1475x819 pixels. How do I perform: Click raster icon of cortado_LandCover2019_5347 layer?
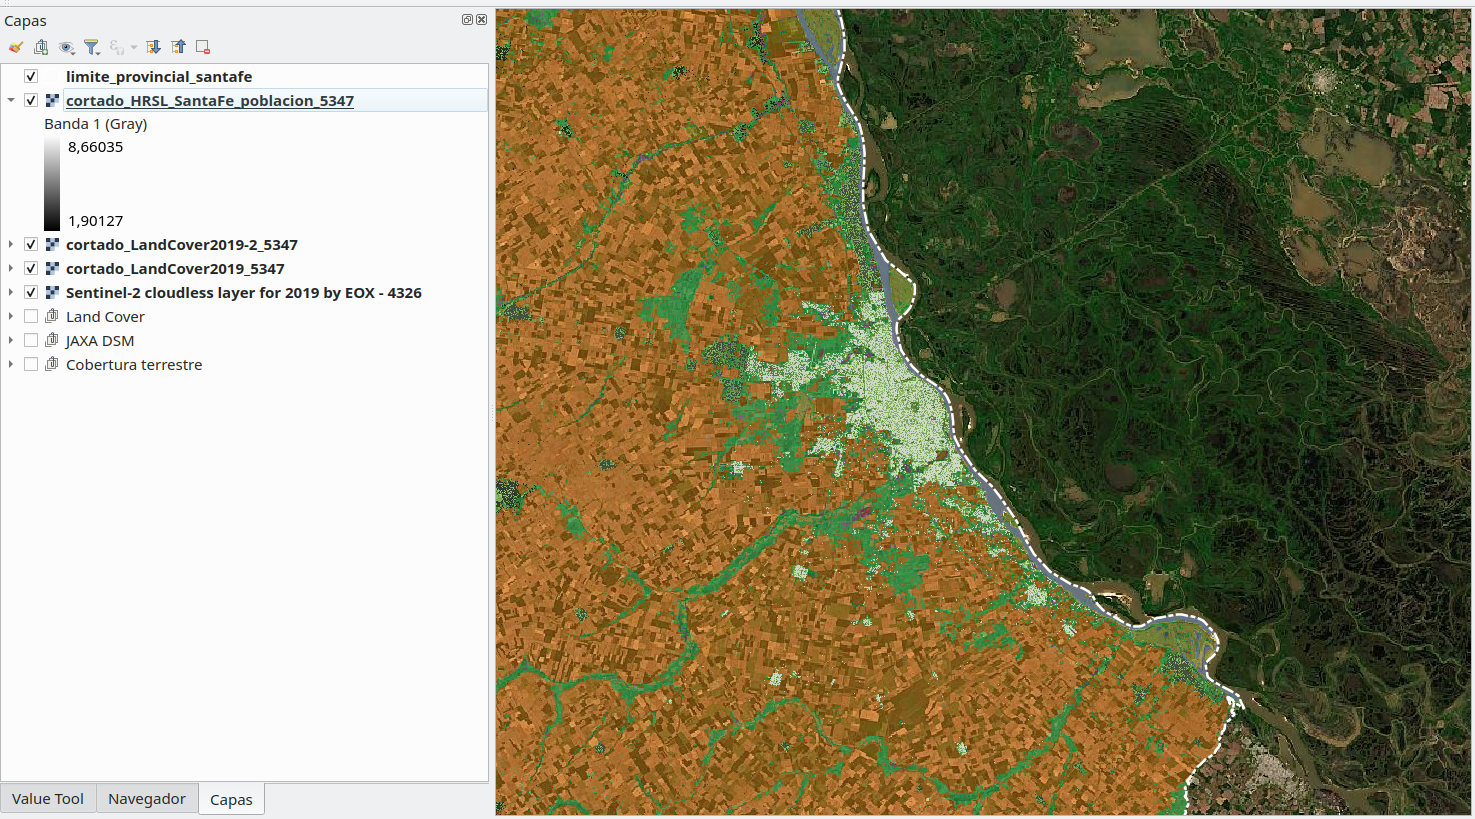52,268
